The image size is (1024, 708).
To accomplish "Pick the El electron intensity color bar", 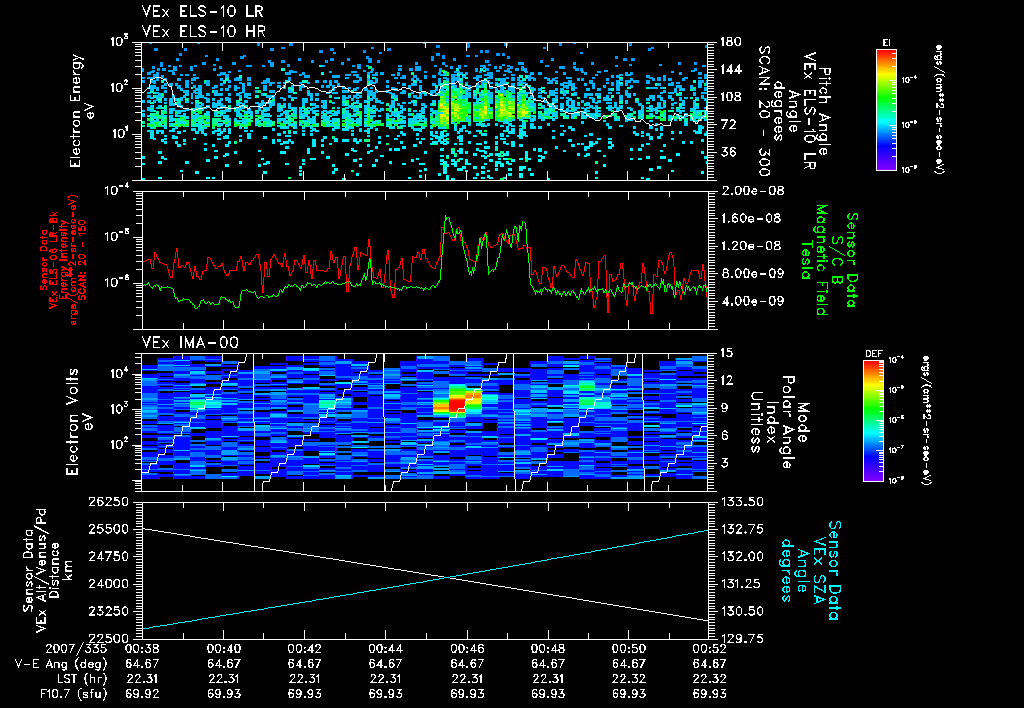I will coord(886,109).
